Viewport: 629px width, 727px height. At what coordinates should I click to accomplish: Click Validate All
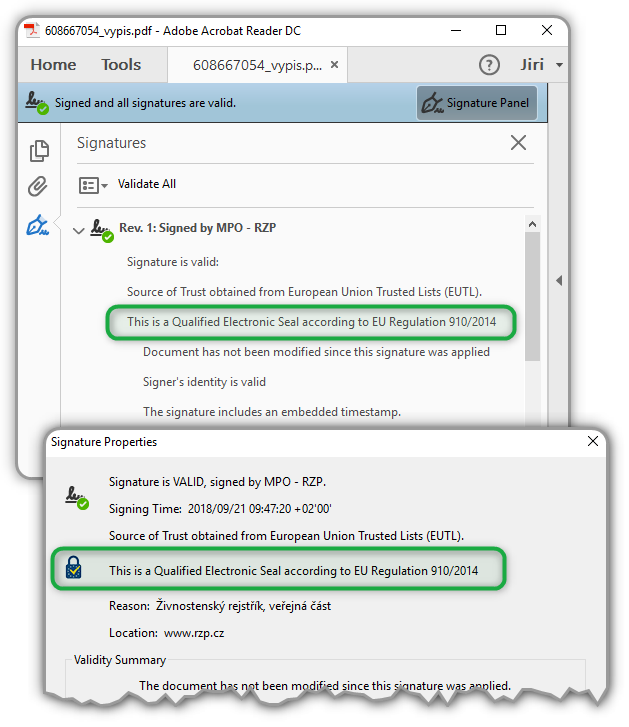pyautogui.click(x=147, y=184)
